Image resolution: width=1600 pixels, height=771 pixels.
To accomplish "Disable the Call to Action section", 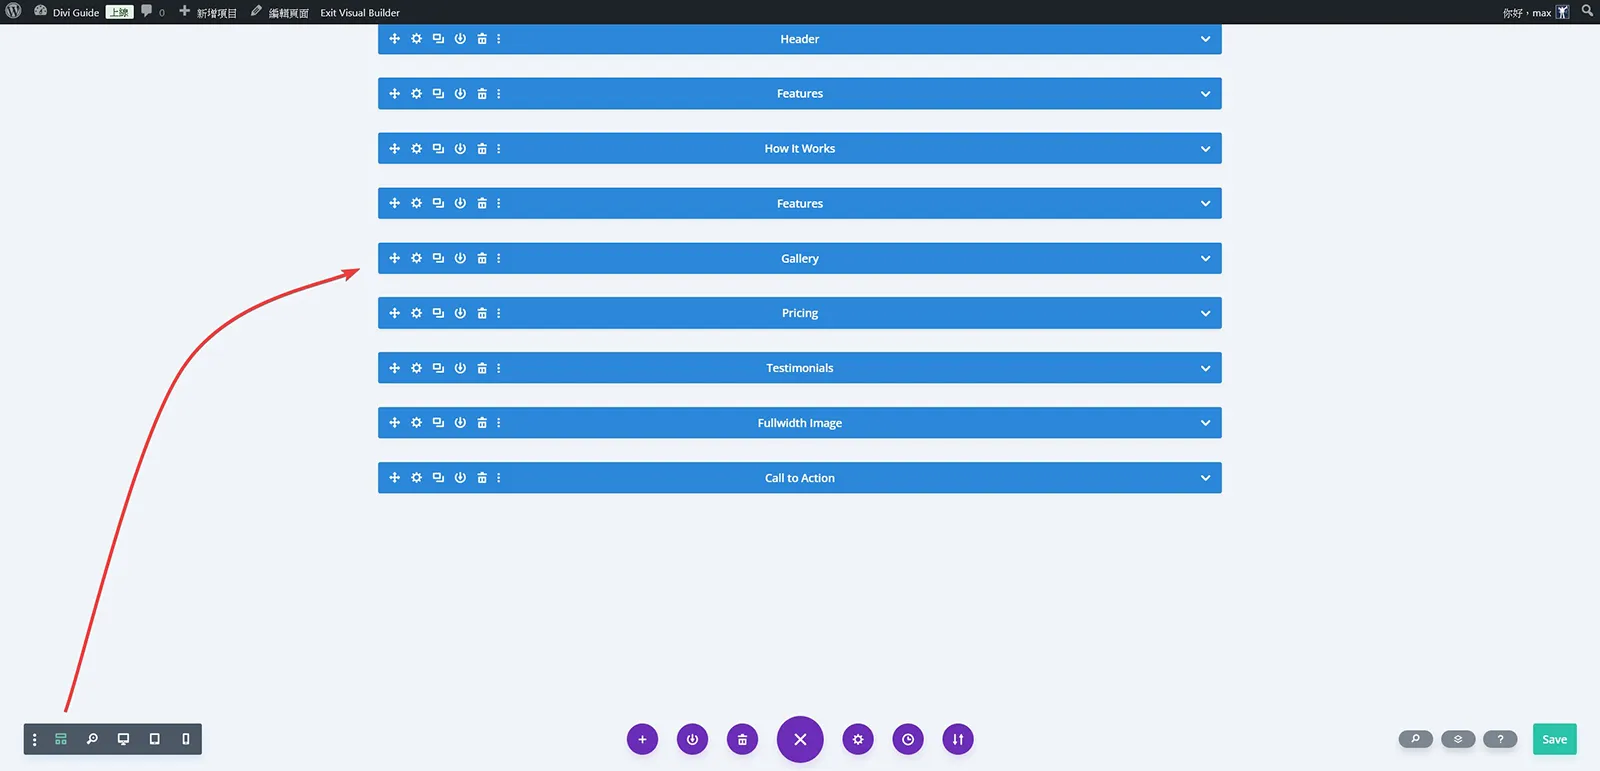I will 460,478.
